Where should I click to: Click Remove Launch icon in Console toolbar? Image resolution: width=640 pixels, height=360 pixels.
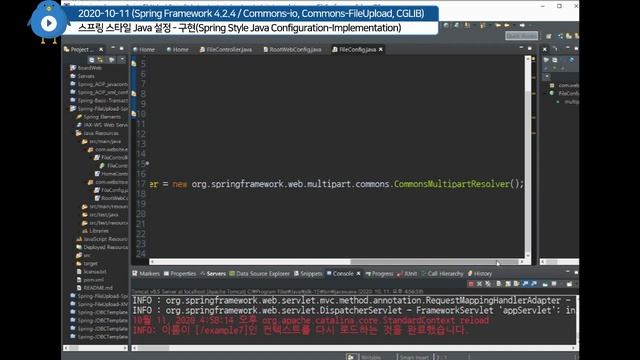(x=480, y=284)
